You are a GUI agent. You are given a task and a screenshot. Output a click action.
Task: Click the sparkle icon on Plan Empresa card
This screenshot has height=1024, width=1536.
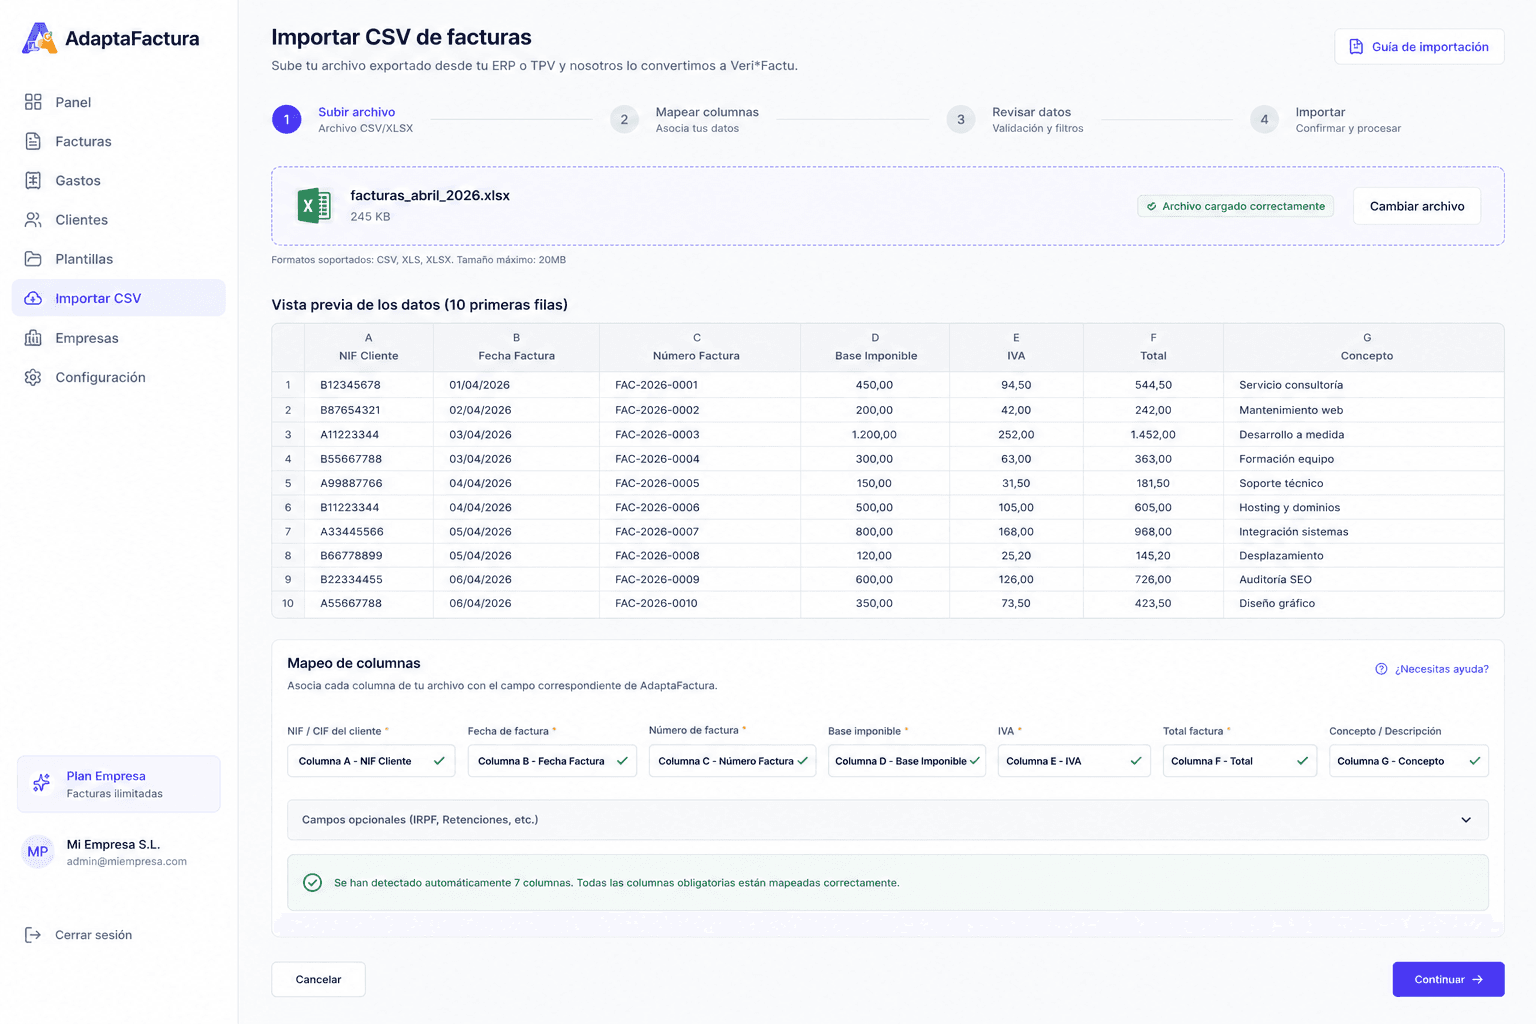click(41, 783)
